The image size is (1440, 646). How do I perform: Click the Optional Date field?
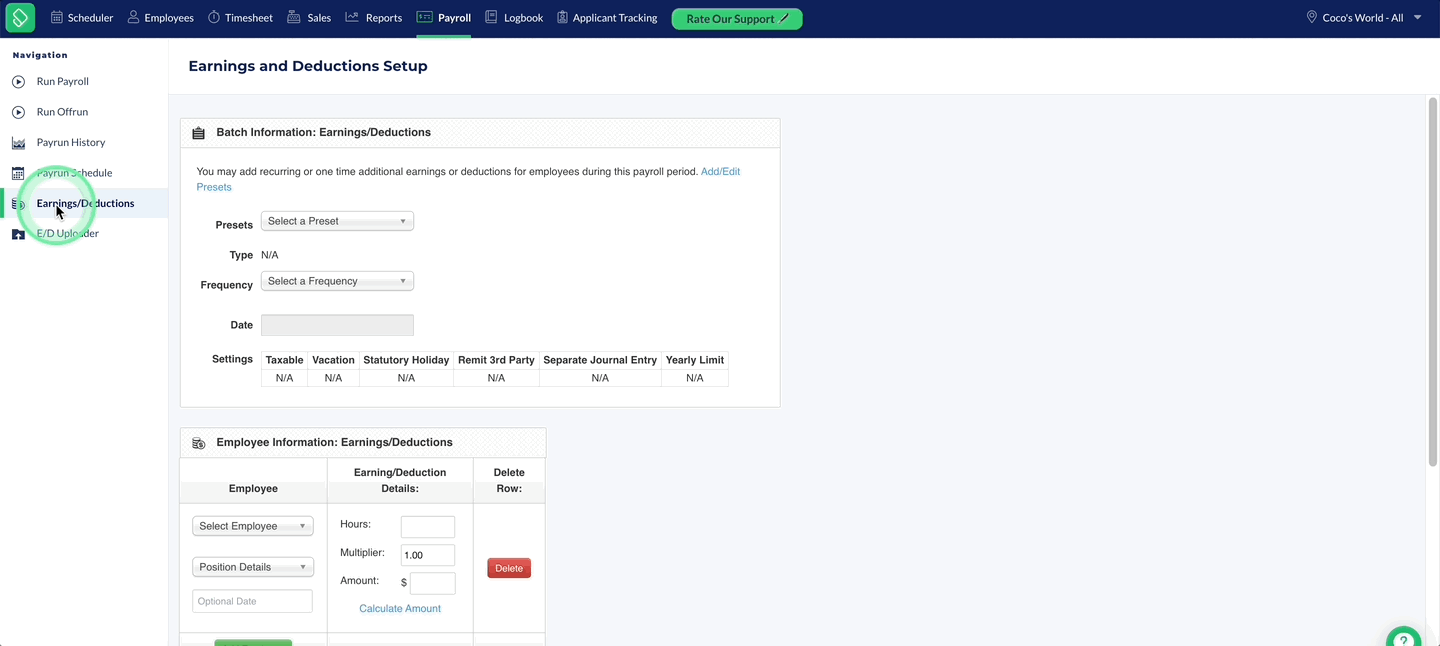coord(252,601)
